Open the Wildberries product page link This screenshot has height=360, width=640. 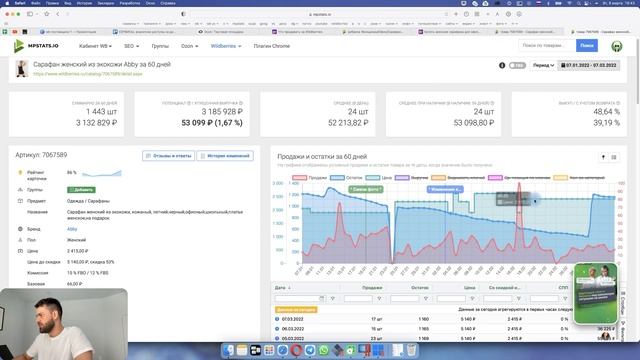click(88, 74)
